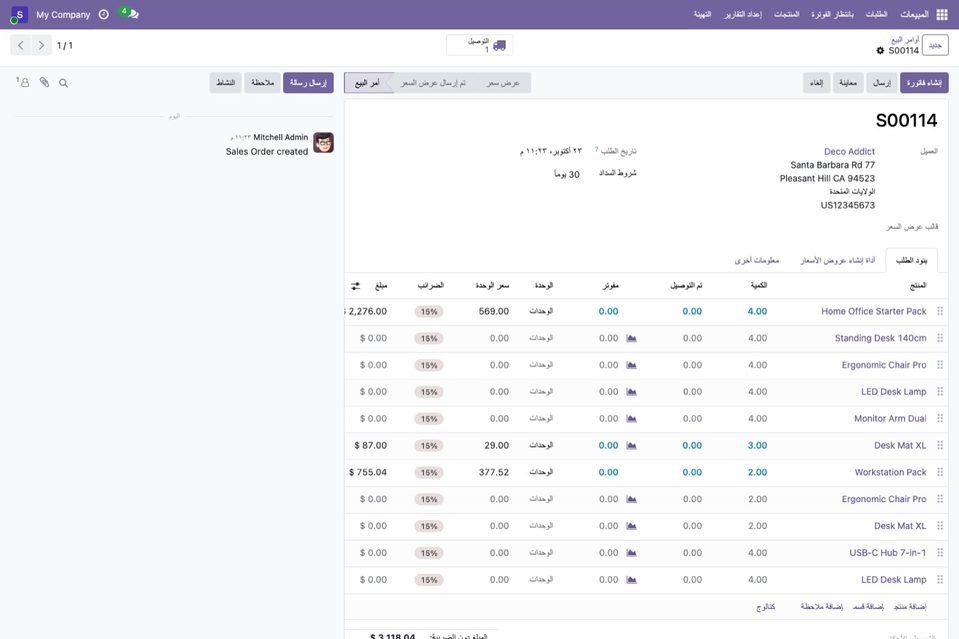959x639 pixels.
Task: Open column options adjust icon in table header
Action: (355, 286)
